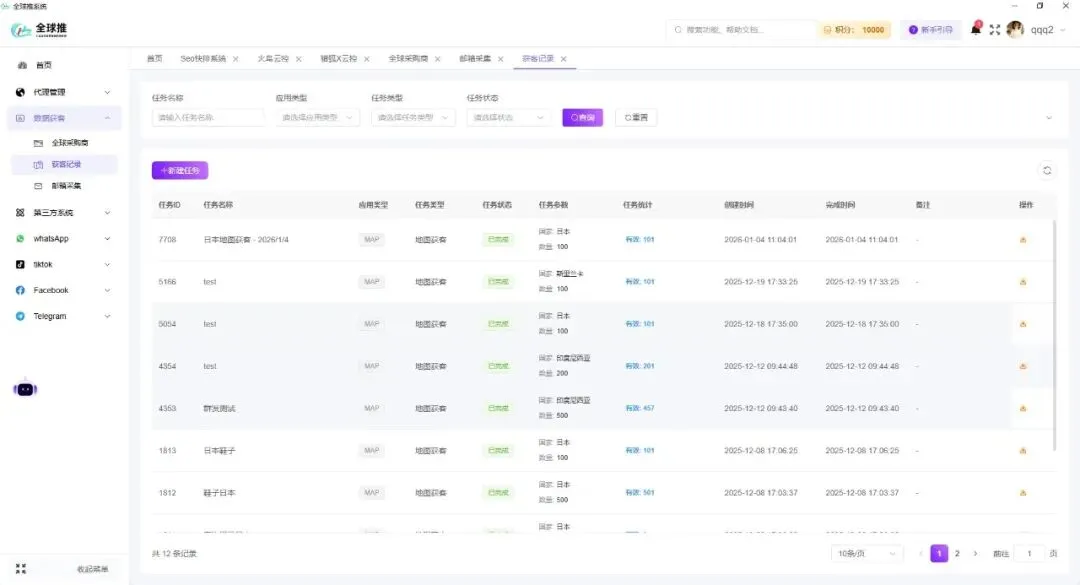This screenshot has width=1080, height=585.
Task: Switch to the 全球采购商 tab
Action: [x=408, y=59]
